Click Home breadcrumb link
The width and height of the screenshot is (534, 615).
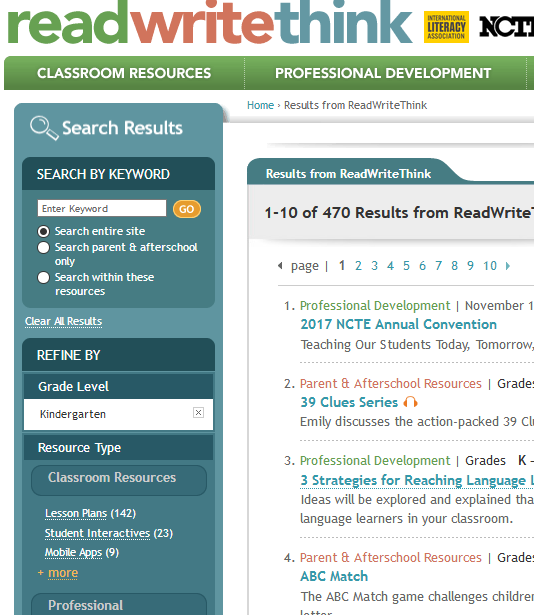click(261, 105)
